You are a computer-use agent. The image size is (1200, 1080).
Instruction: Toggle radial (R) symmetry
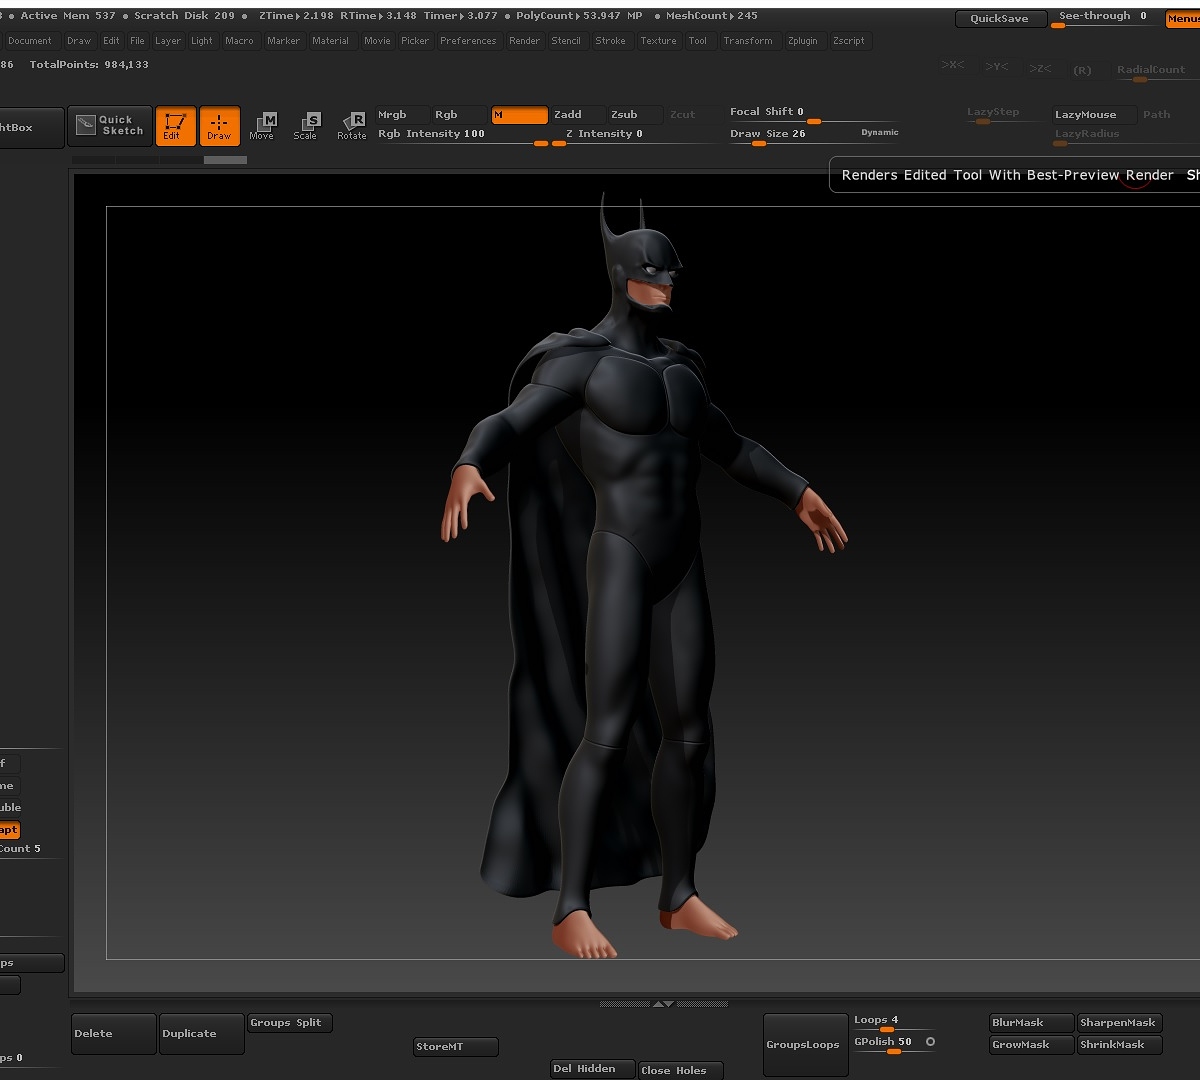point(1083,70)
